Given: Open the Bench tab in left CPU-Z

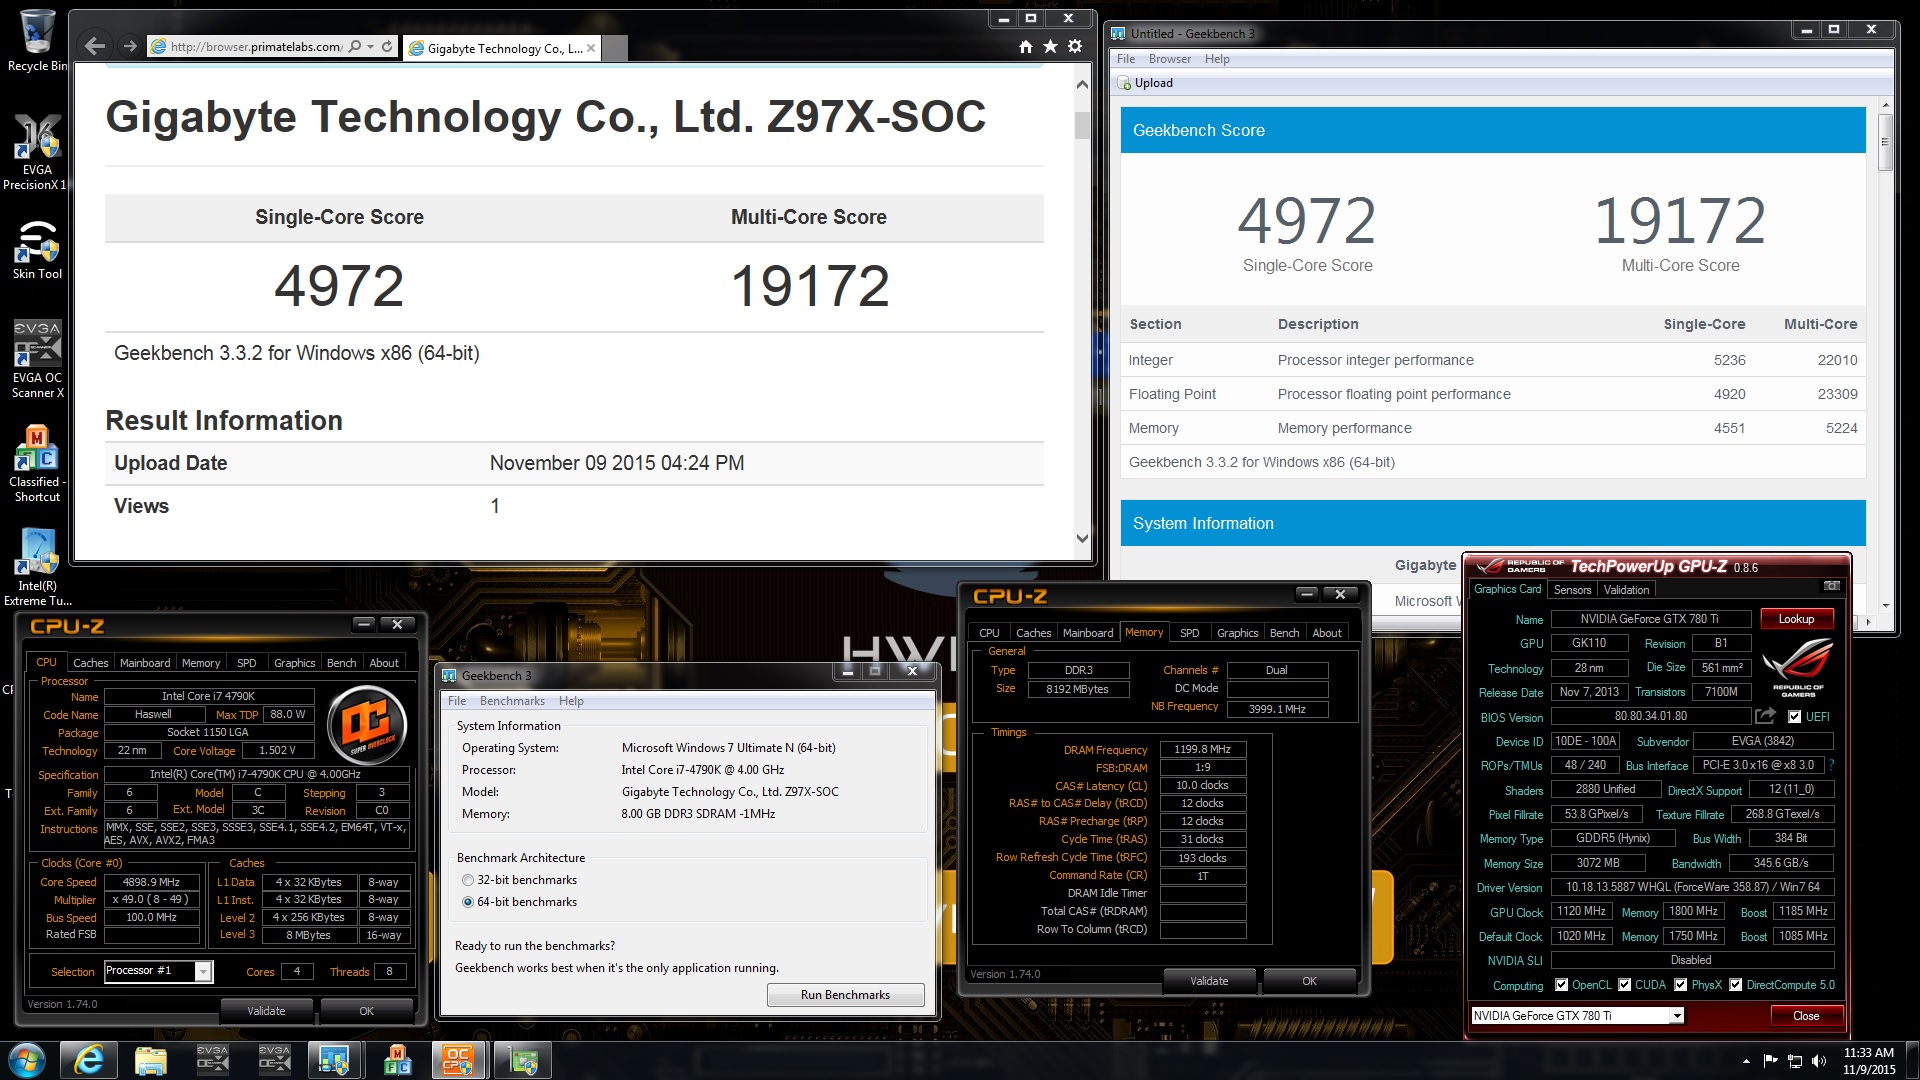Looking at the screenshot, I should (341, 663).
